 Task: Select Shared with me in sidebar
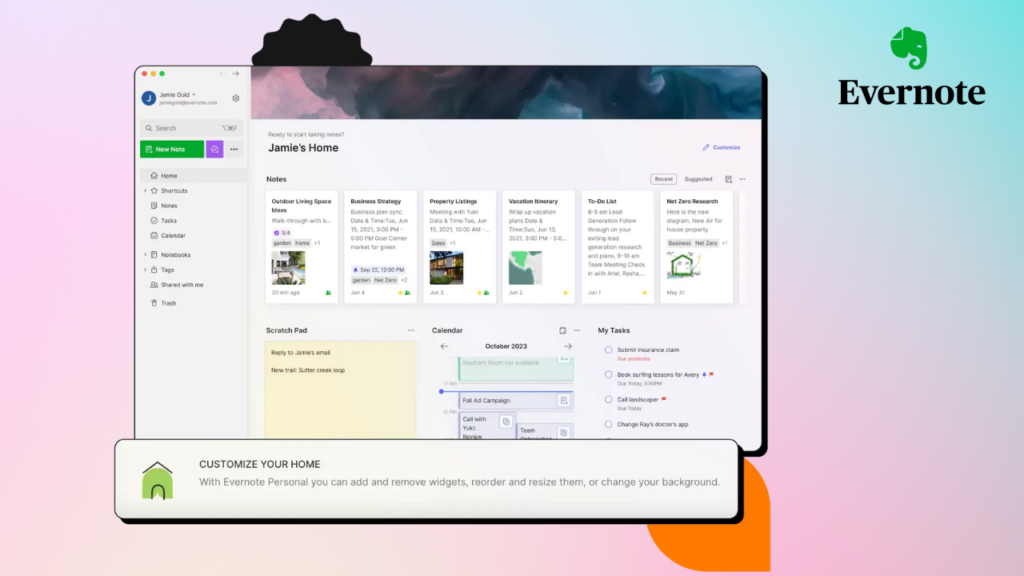coord(182,285)
